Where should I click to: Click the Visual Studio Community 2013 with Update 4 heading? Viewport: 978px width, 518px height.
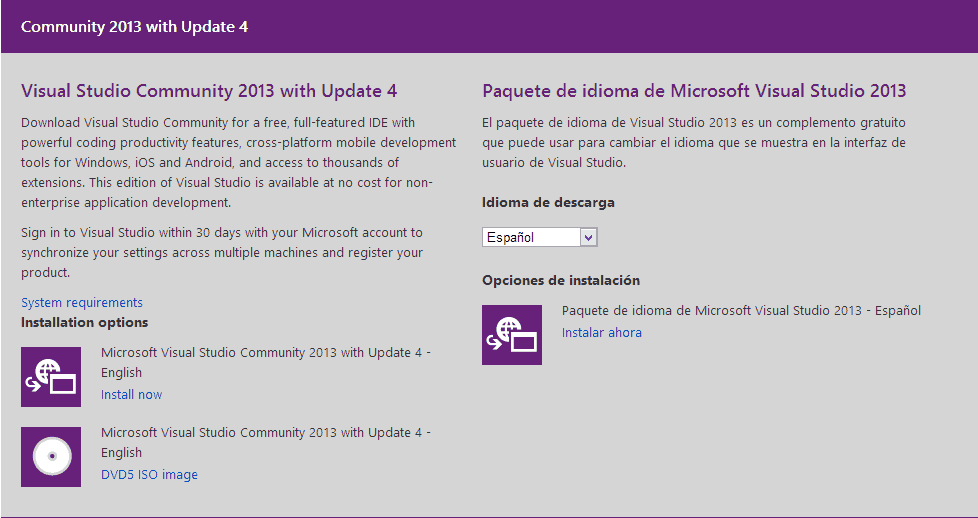pos(209,91)
